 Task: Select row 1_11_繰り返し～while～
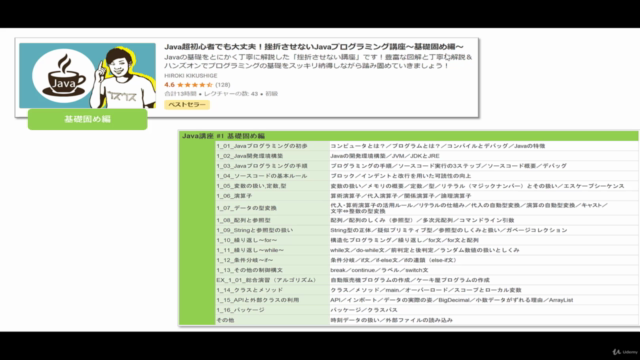point(272,250)
